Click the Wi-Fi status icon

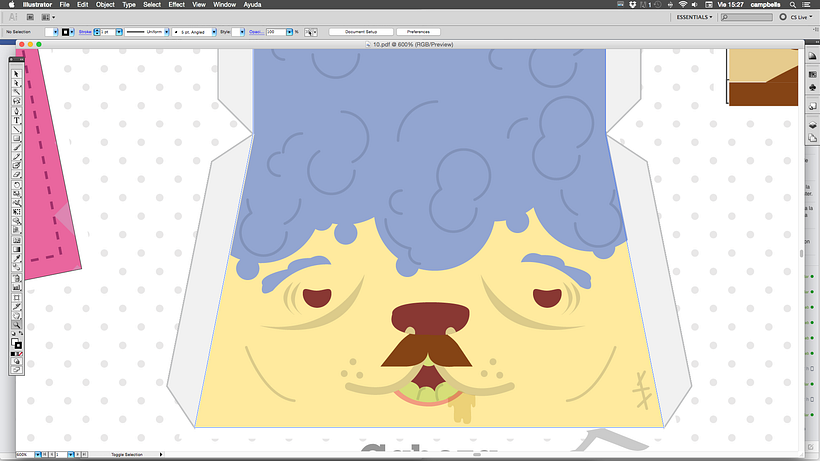pyautogui.click(x=682, y=4)
